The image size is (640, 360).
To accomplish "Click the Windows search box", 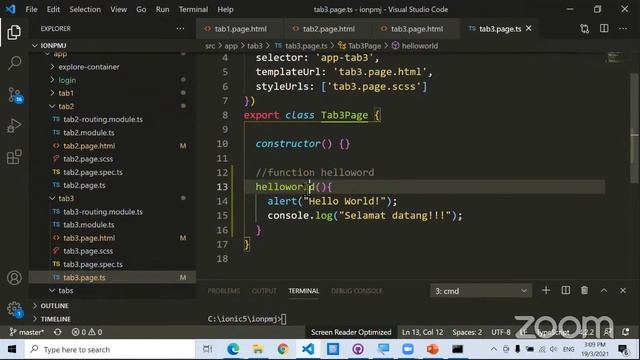I will [x=110, y=349].
